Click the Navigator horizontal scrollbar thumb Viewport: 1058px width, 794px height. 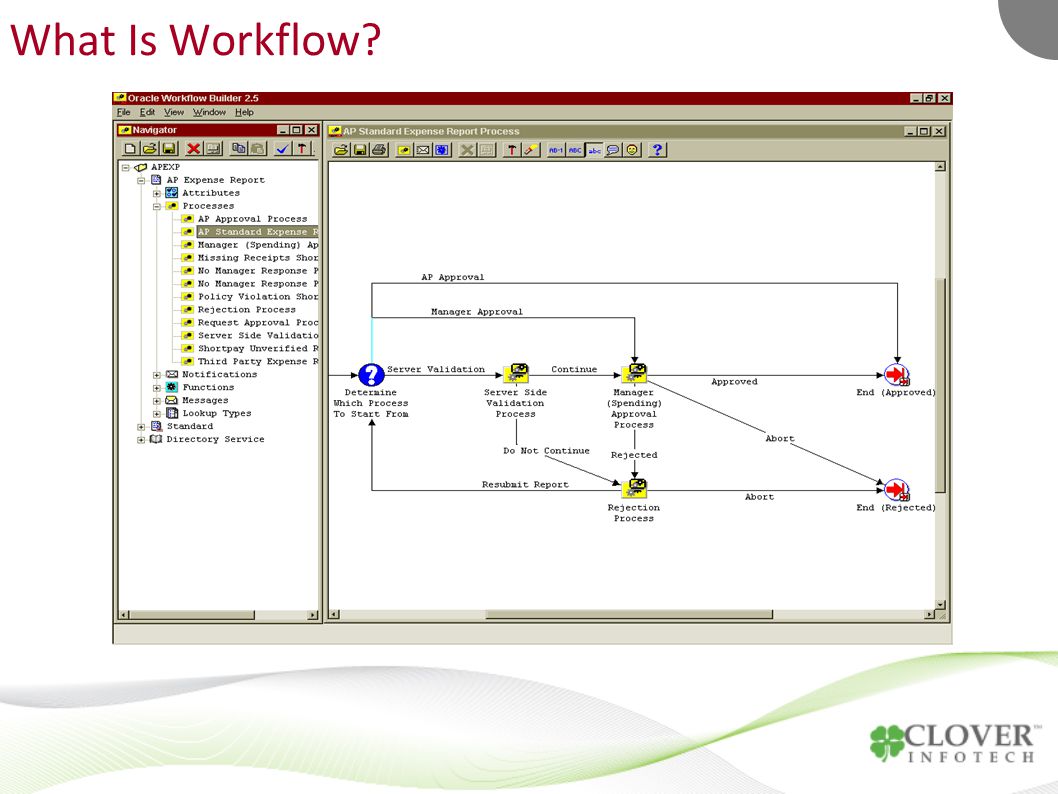[192, 615]
